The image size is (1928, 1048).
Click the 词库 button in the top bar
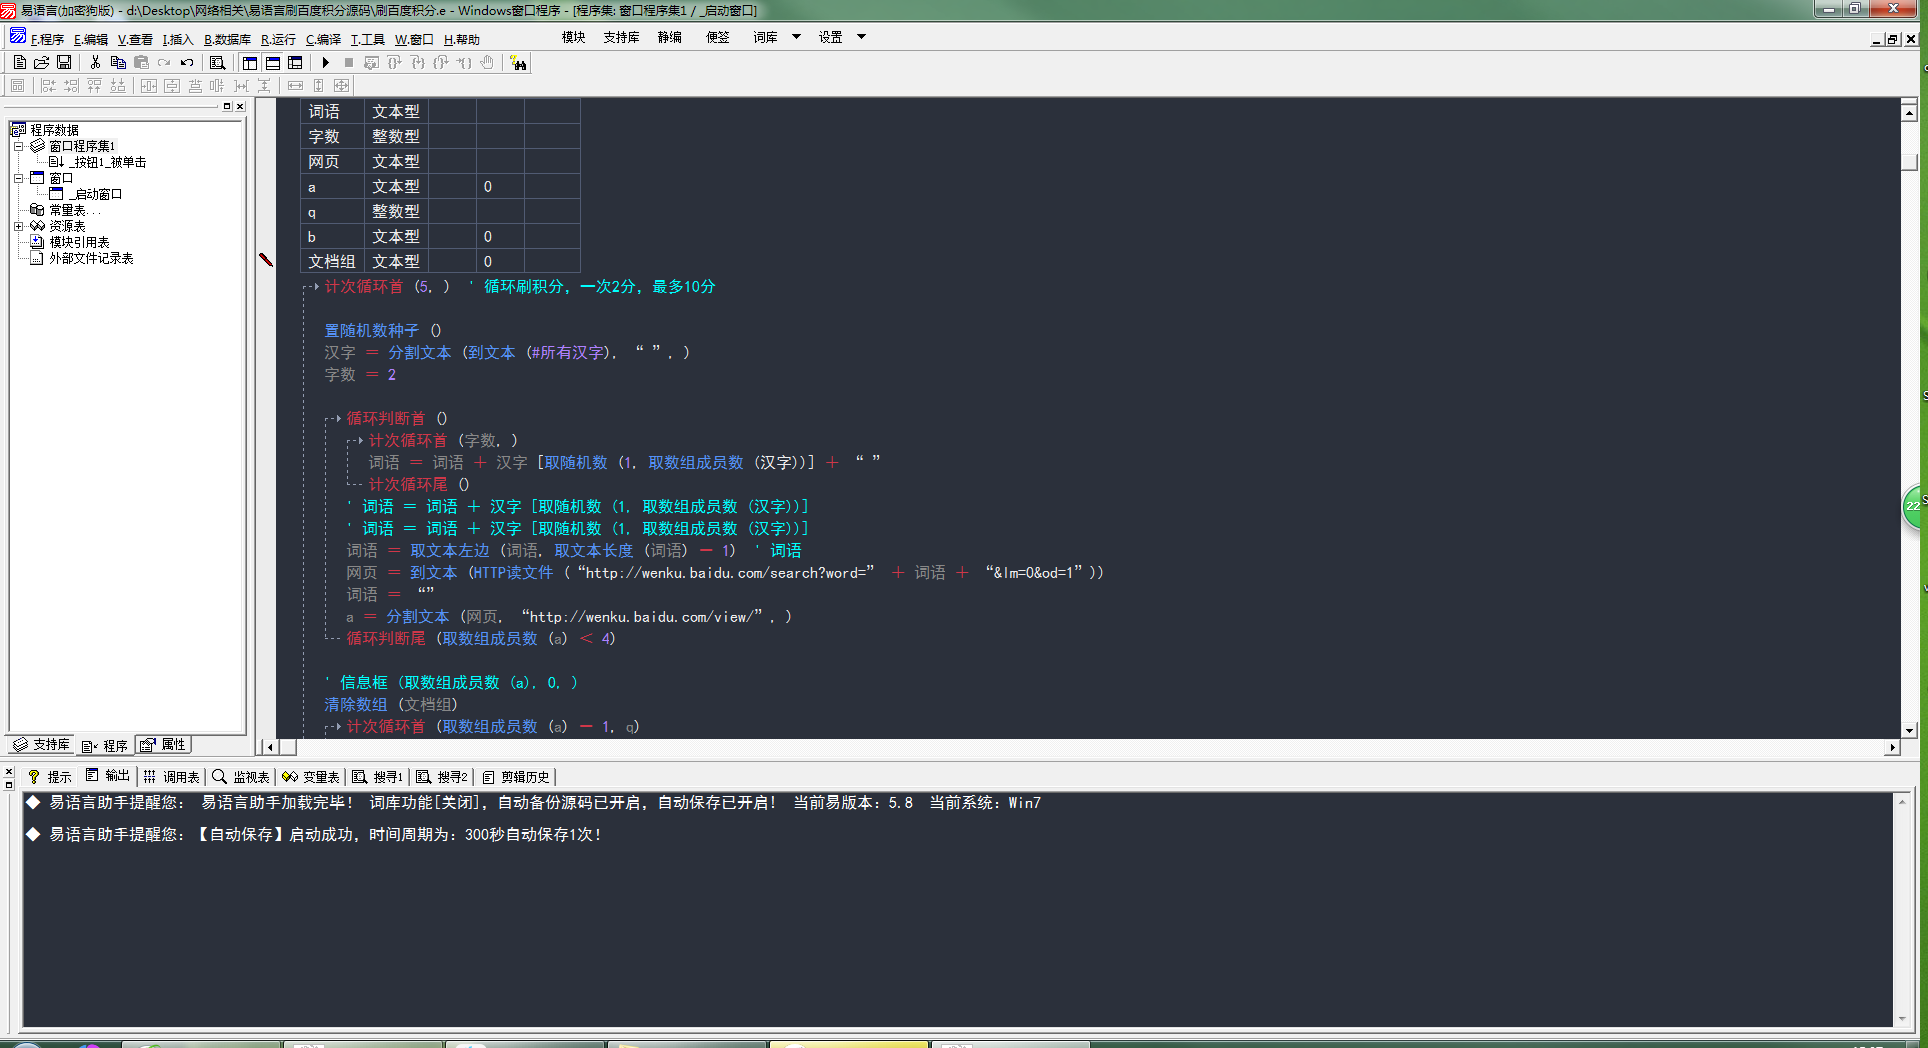tap(766, 37)
